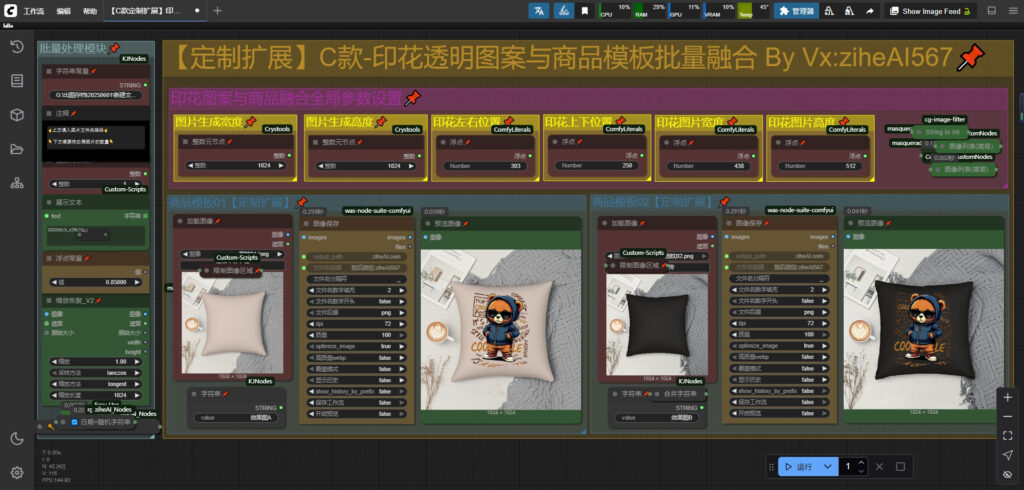The image size is (1024, 490).
Task: Open run button dropdown arrow
Action: 827,466
